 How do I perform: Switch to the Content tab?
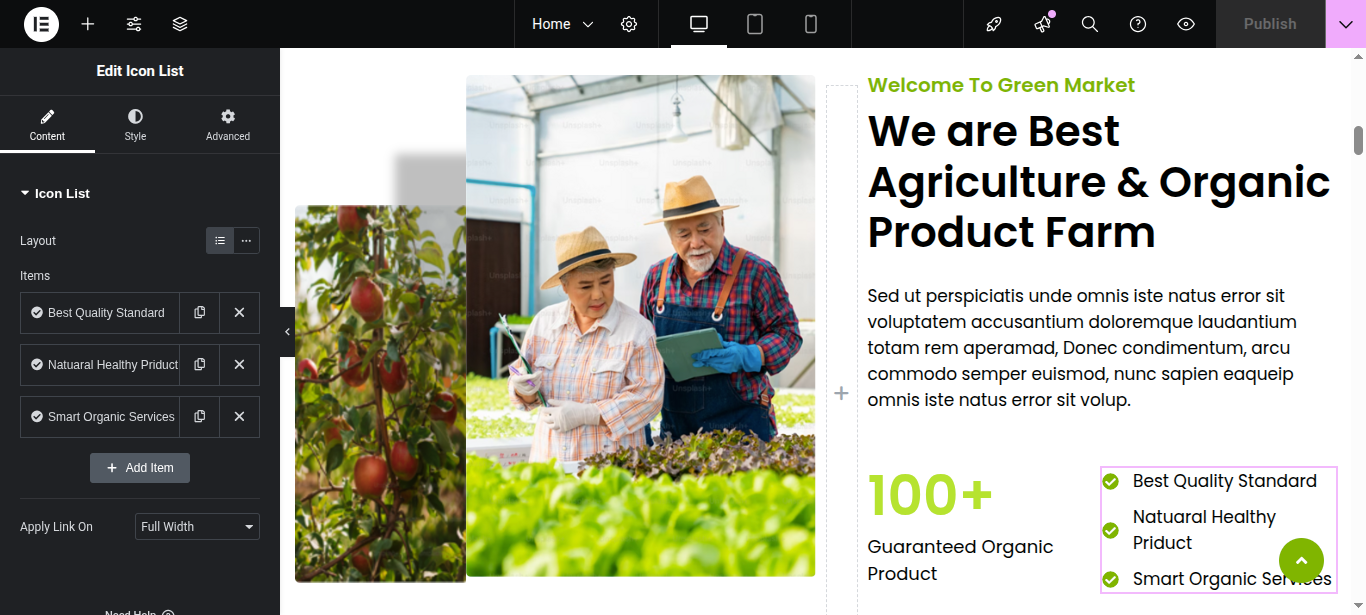(47, 124)
